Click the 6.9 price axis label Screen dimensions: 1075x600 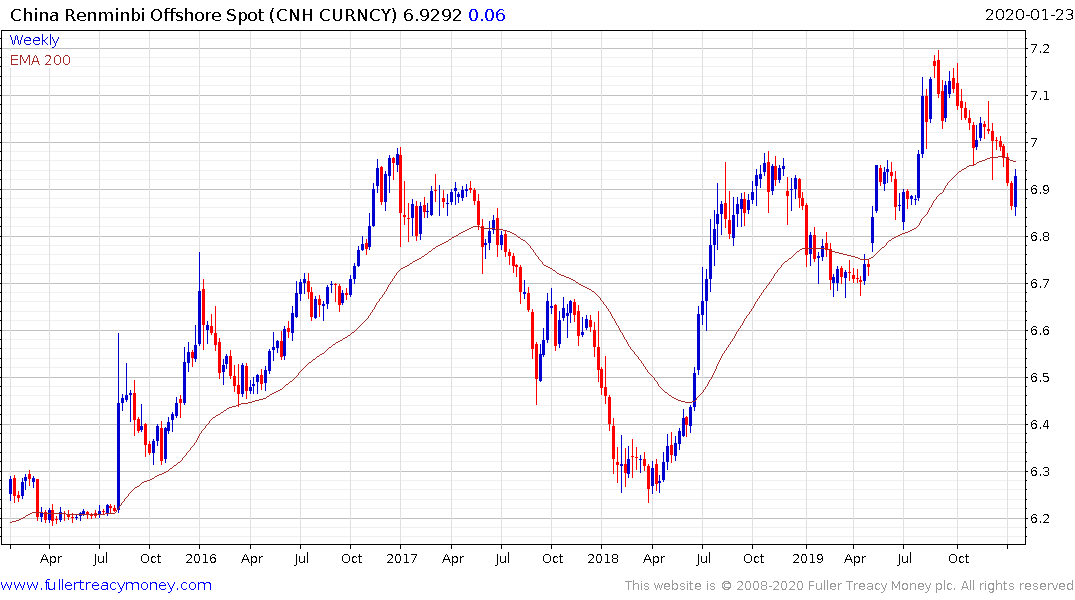[x=1039, y=189]
